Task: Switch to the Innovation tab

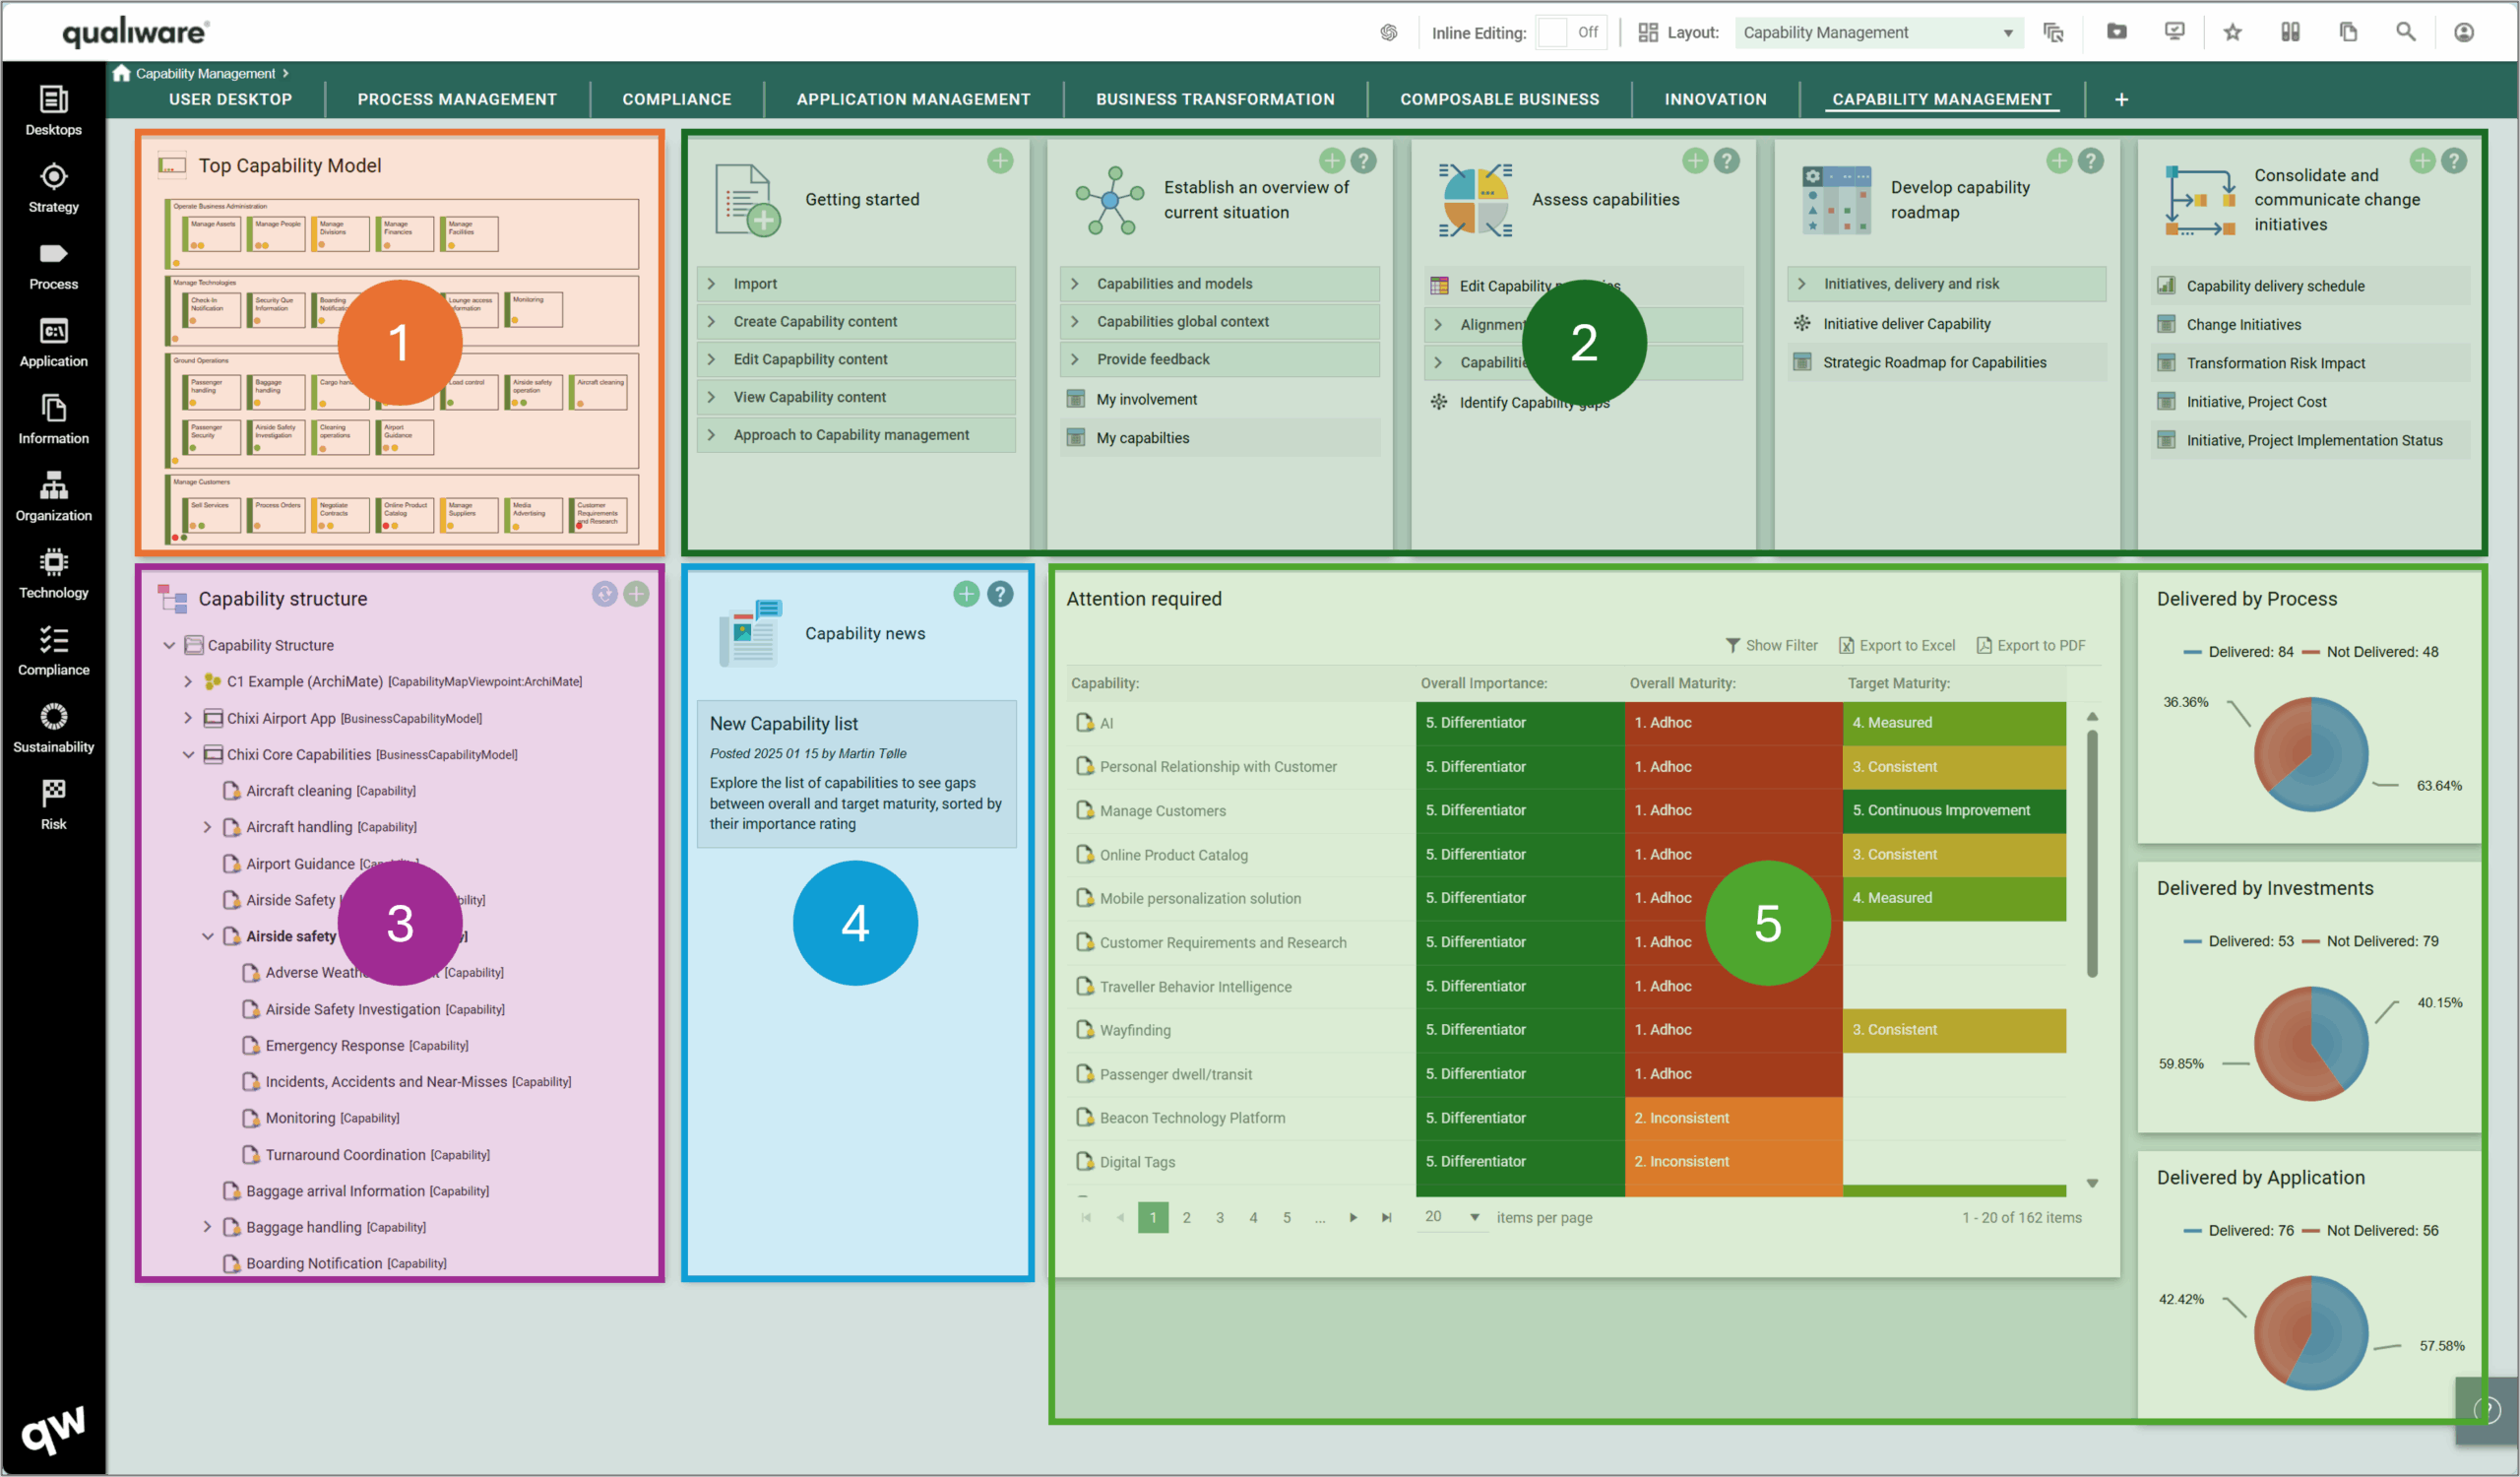Action: (x=1715, y=99)
